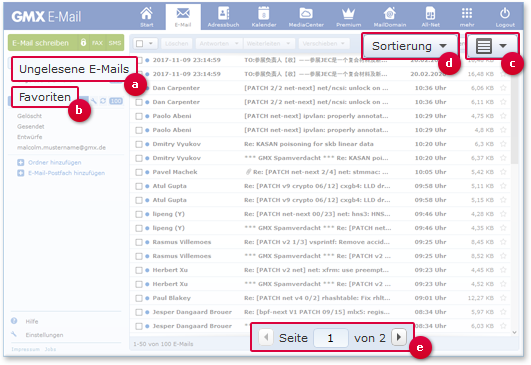Go to previous page arrow

(x=266, y=337)
